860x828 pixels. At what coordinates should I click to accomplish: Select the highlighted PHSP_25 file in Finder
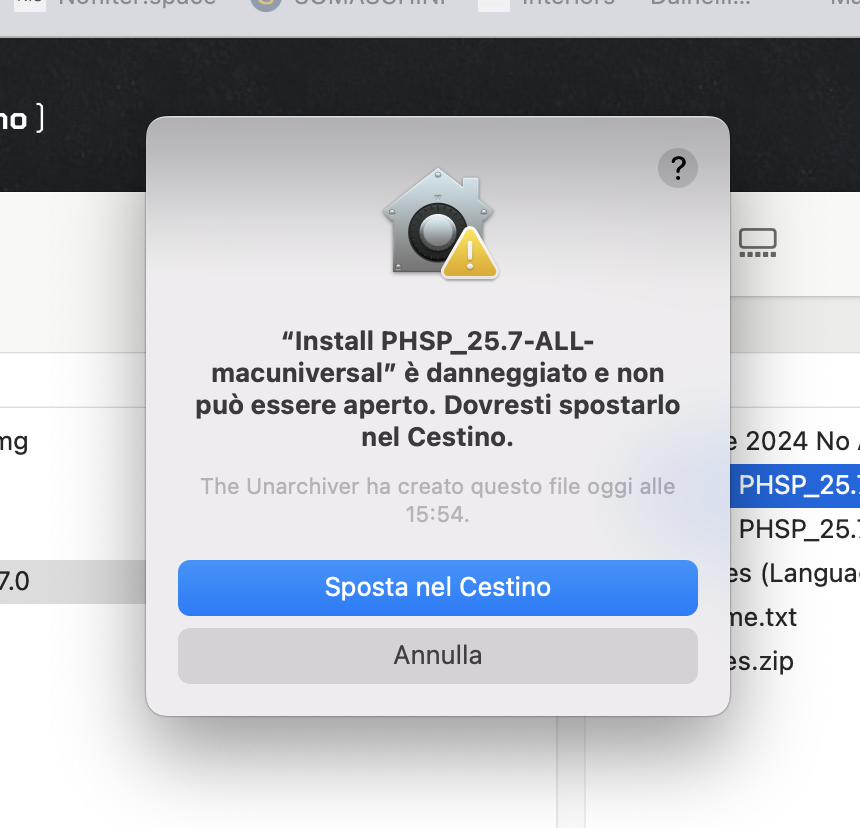[795, 485]
